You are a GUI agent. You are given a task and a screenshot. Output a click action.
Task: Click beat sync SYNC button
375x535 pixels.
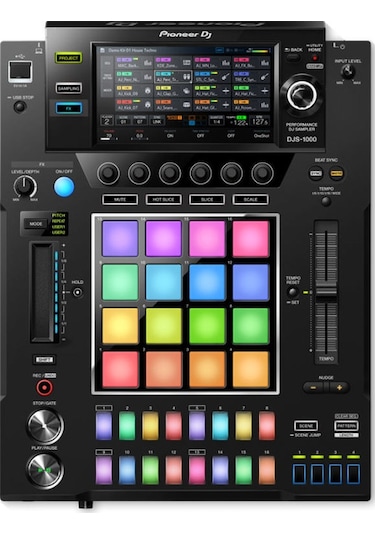coord(316,173)
